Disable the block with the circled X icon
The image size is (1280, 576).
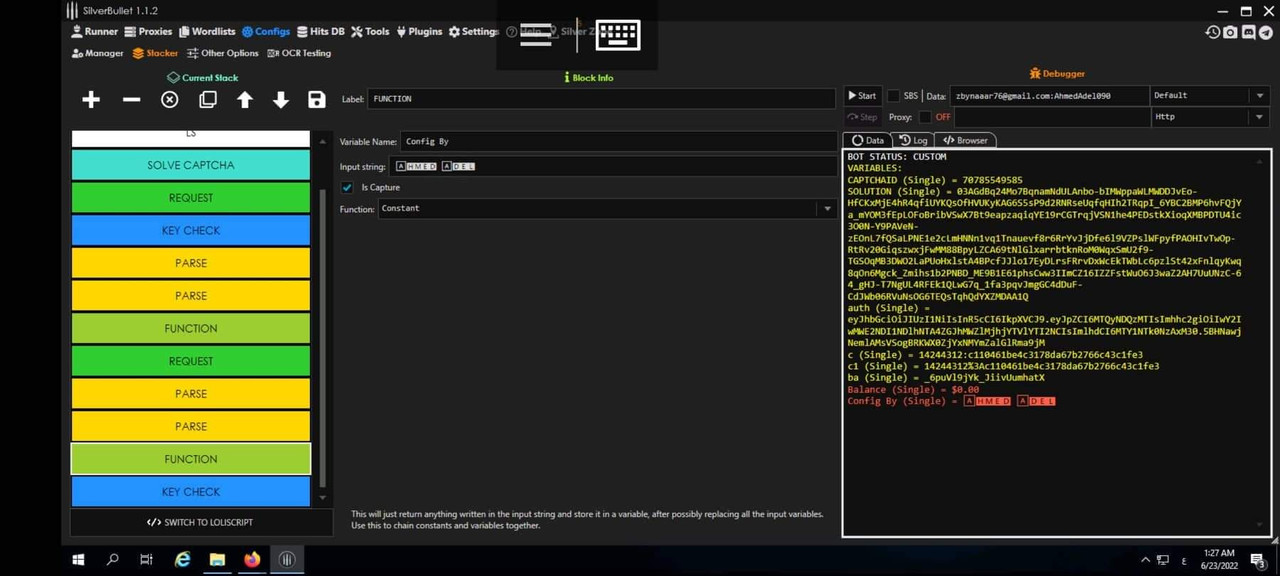click(x=170, y=99)
